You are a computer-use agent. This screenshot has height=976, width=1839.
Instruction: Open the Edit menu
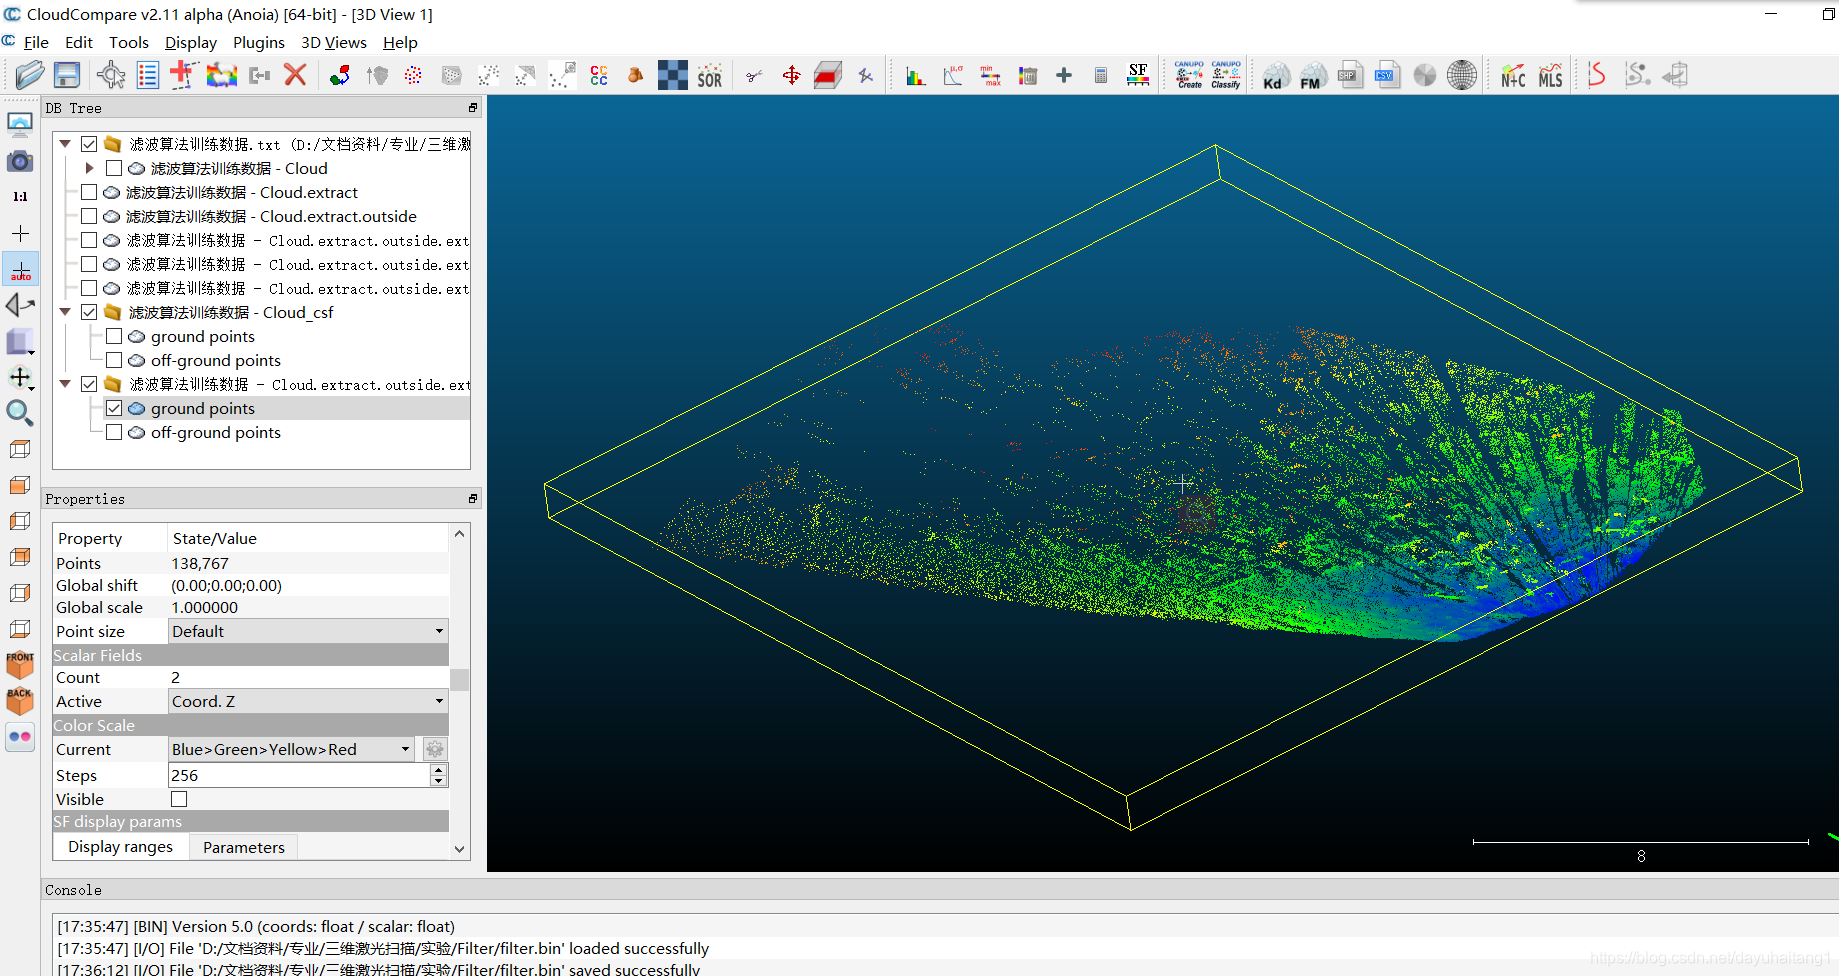tap(79, 42)
